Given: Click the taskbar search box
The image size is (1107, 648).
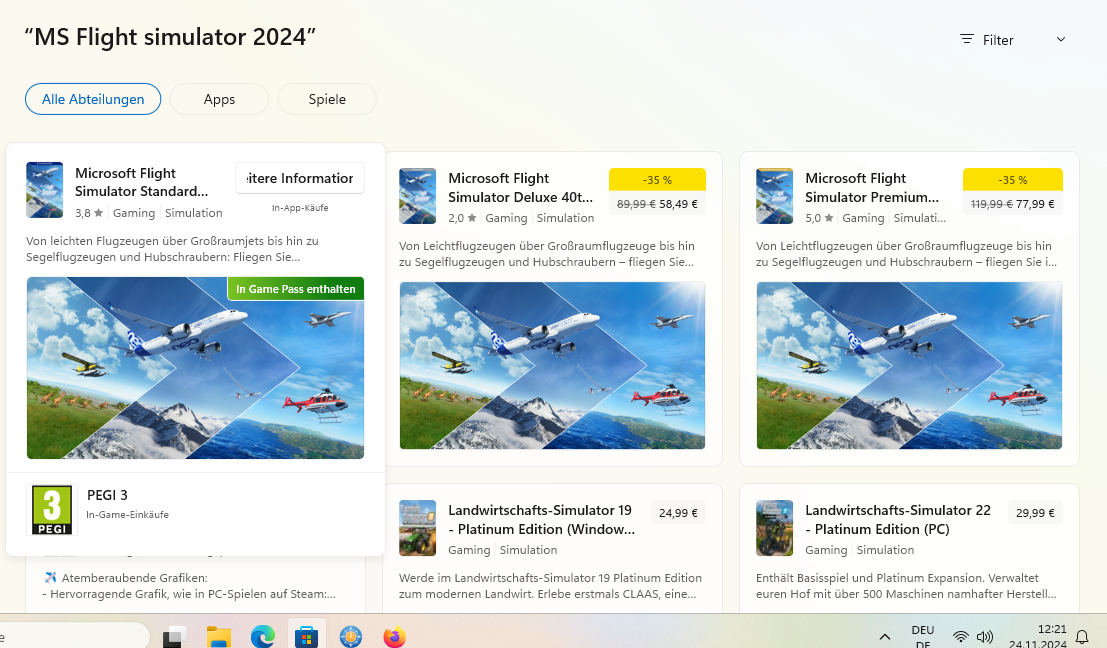Looking at the screenshot, I should click(x=74, y=636).
